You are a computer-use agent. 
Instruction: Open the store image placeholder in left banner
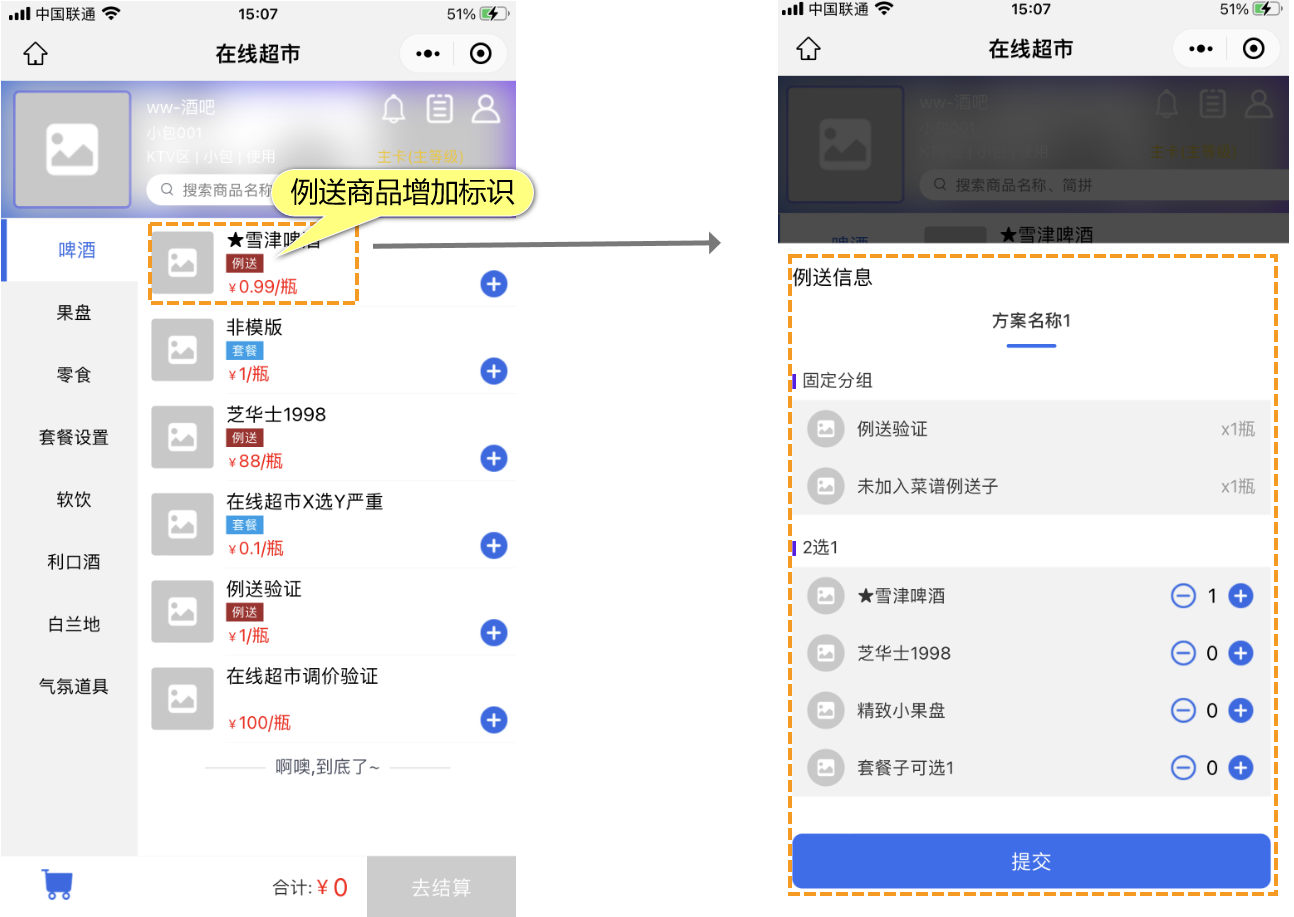(72, 149)
